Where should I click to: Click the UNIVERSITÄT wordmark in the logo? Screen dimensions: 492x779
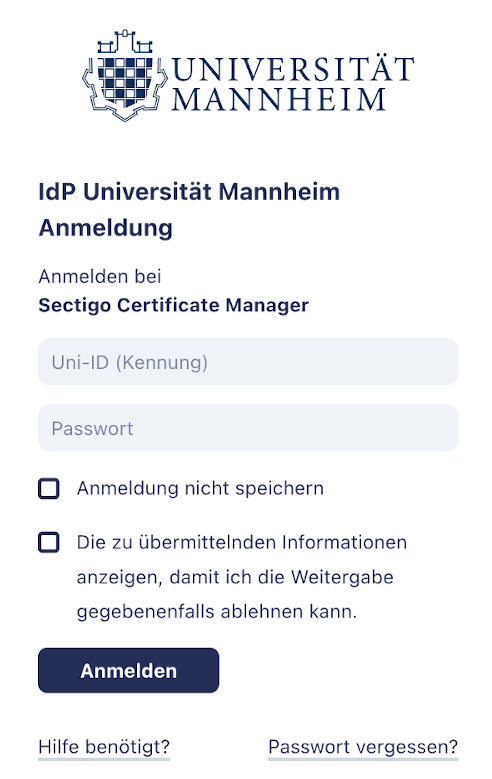(293, 69)
